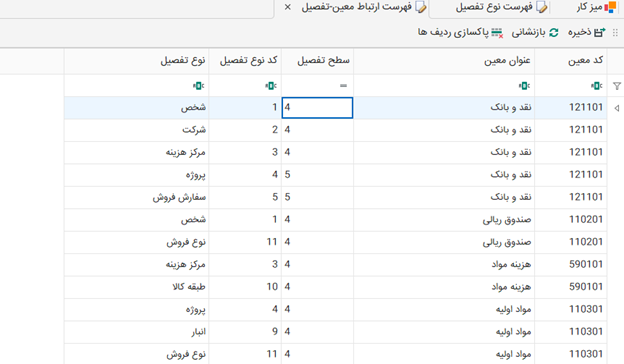This screenshot has width=624, height=364.
Task: Click مرکز هزینه cell in نقد و بانک row
Action: 136,152
